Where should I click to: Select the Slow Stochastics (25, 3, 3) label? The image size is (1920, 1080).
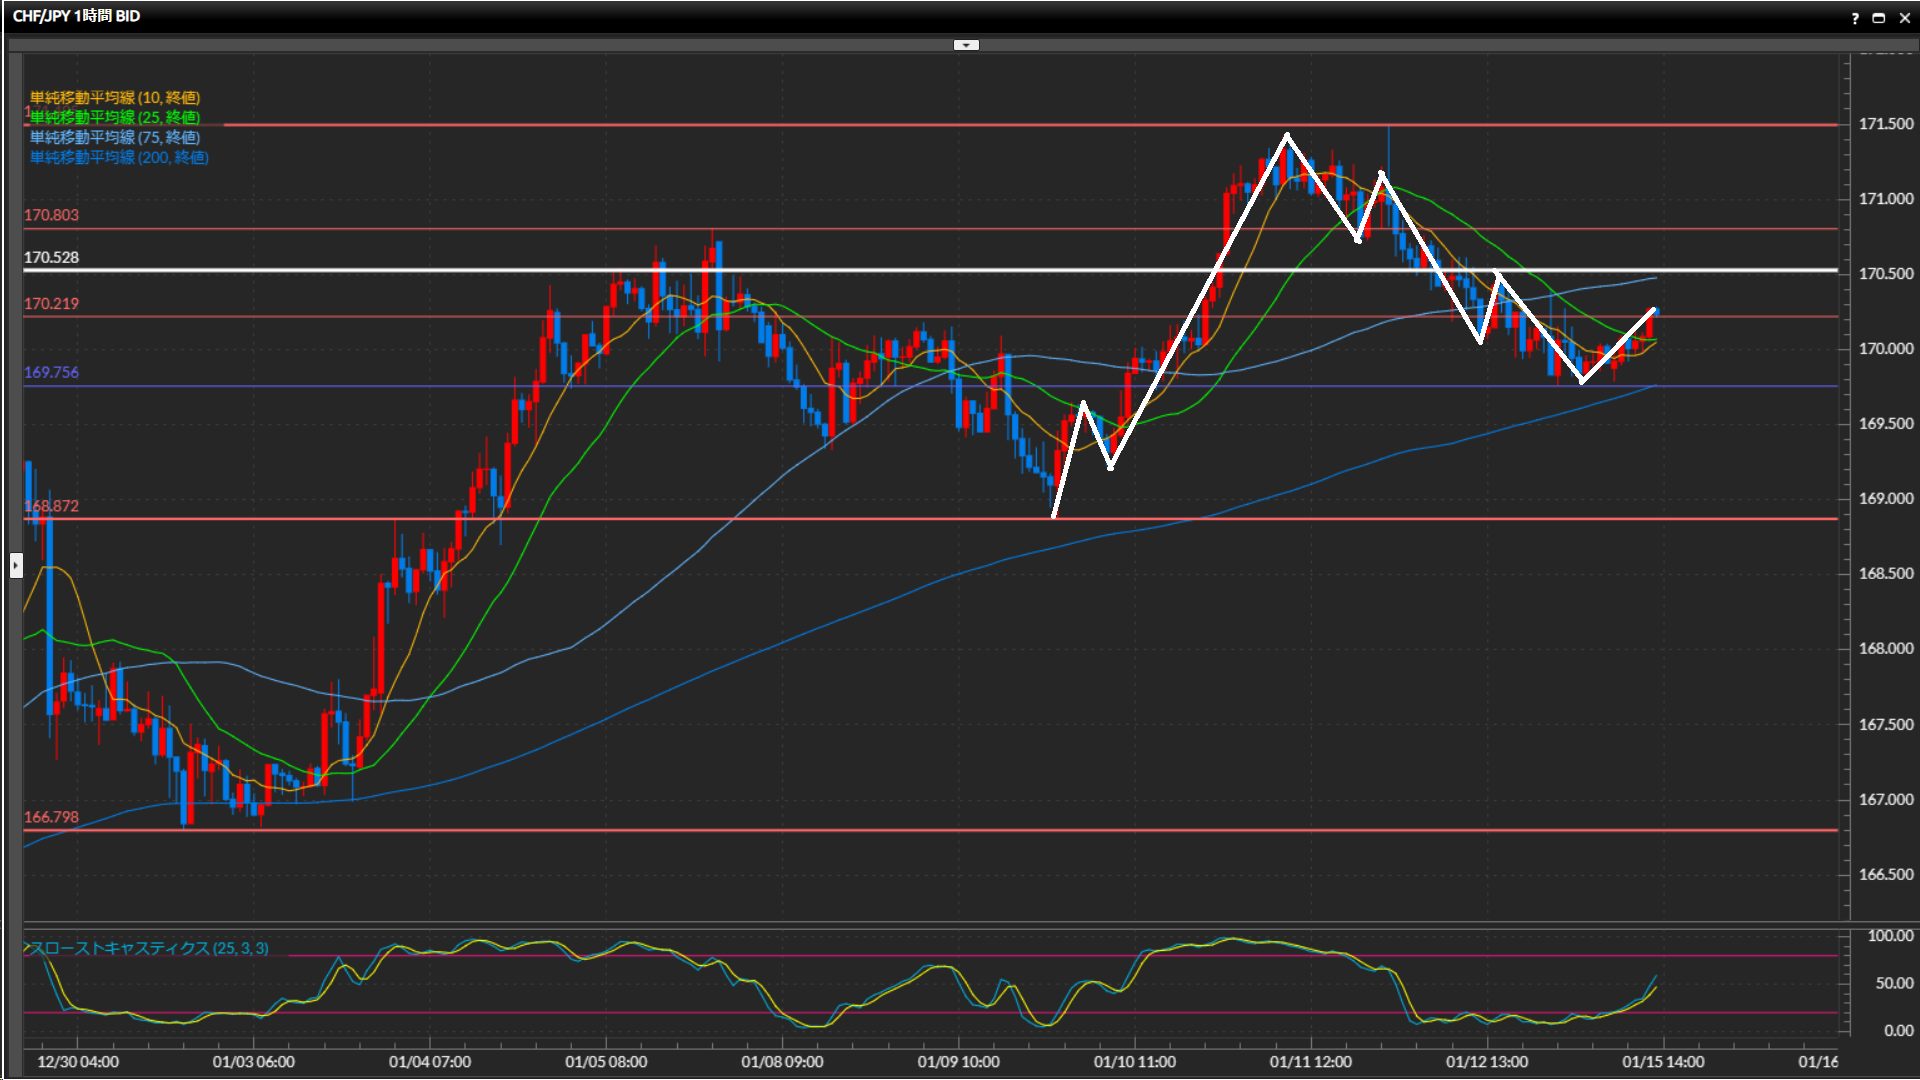click(x=150, y=948)
